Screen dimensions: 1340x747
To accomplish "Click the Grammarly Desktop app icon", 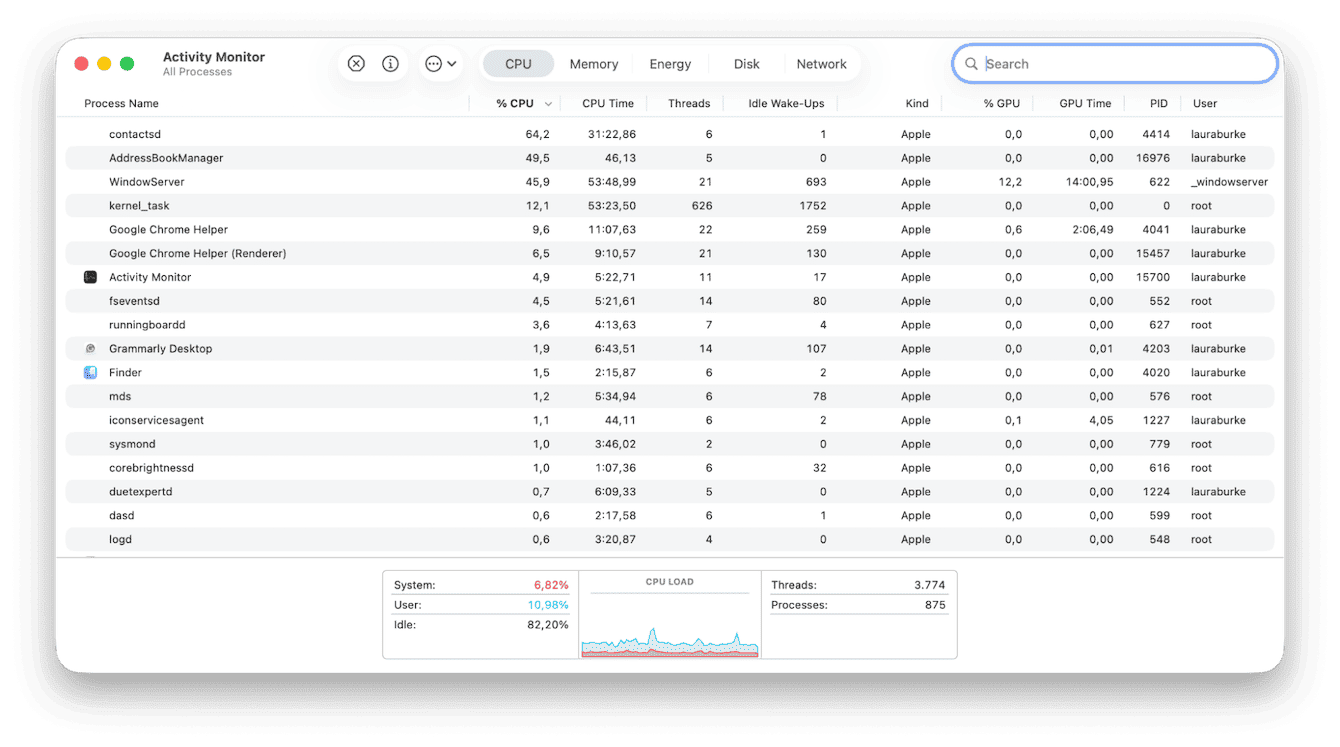I will tap(90, 348).
